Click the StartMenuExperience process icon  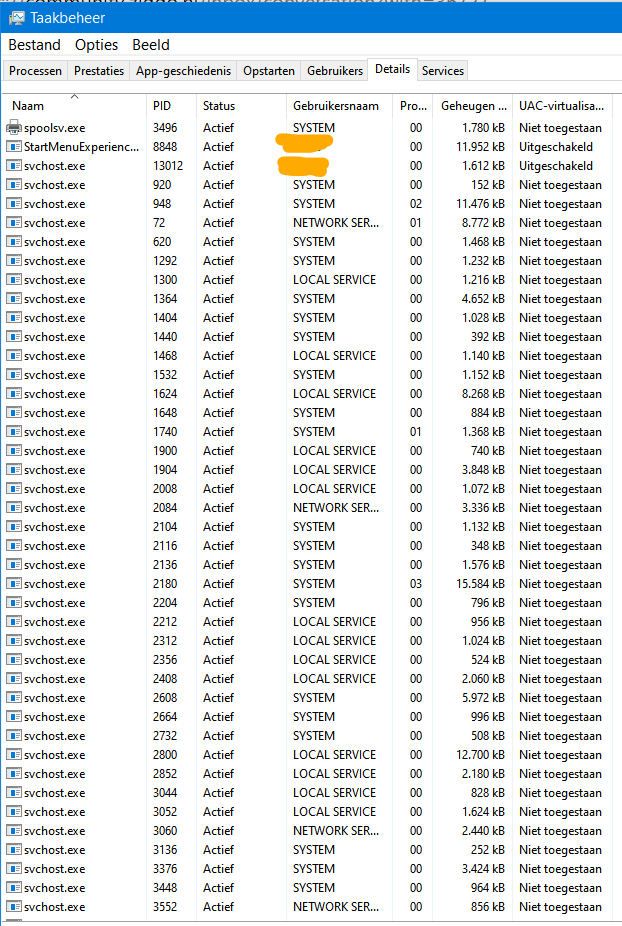click(x=14, y=147)
